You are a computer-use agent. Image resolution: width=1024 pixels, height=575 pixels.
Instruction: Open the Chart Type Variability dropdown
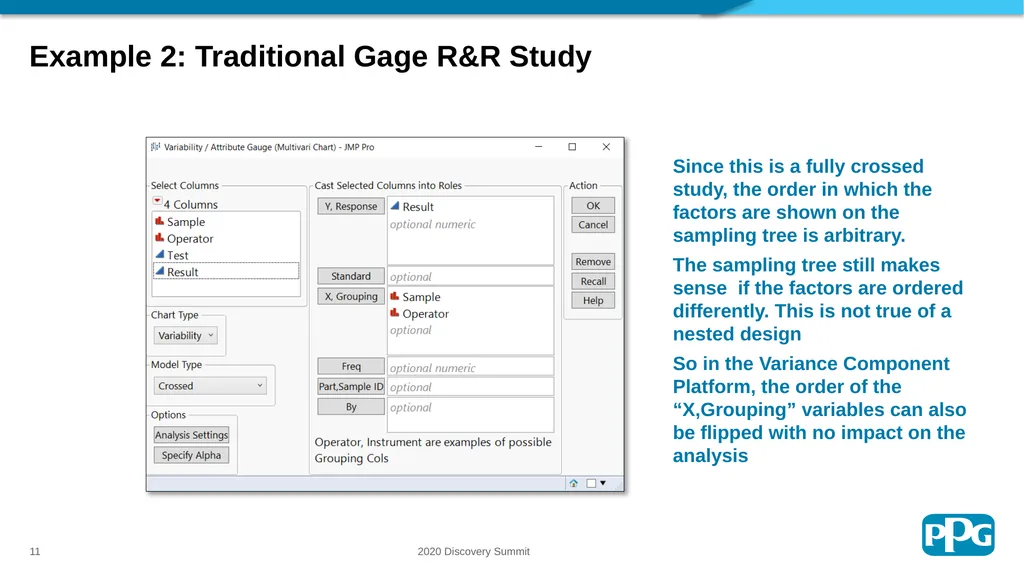click(185, 336)
